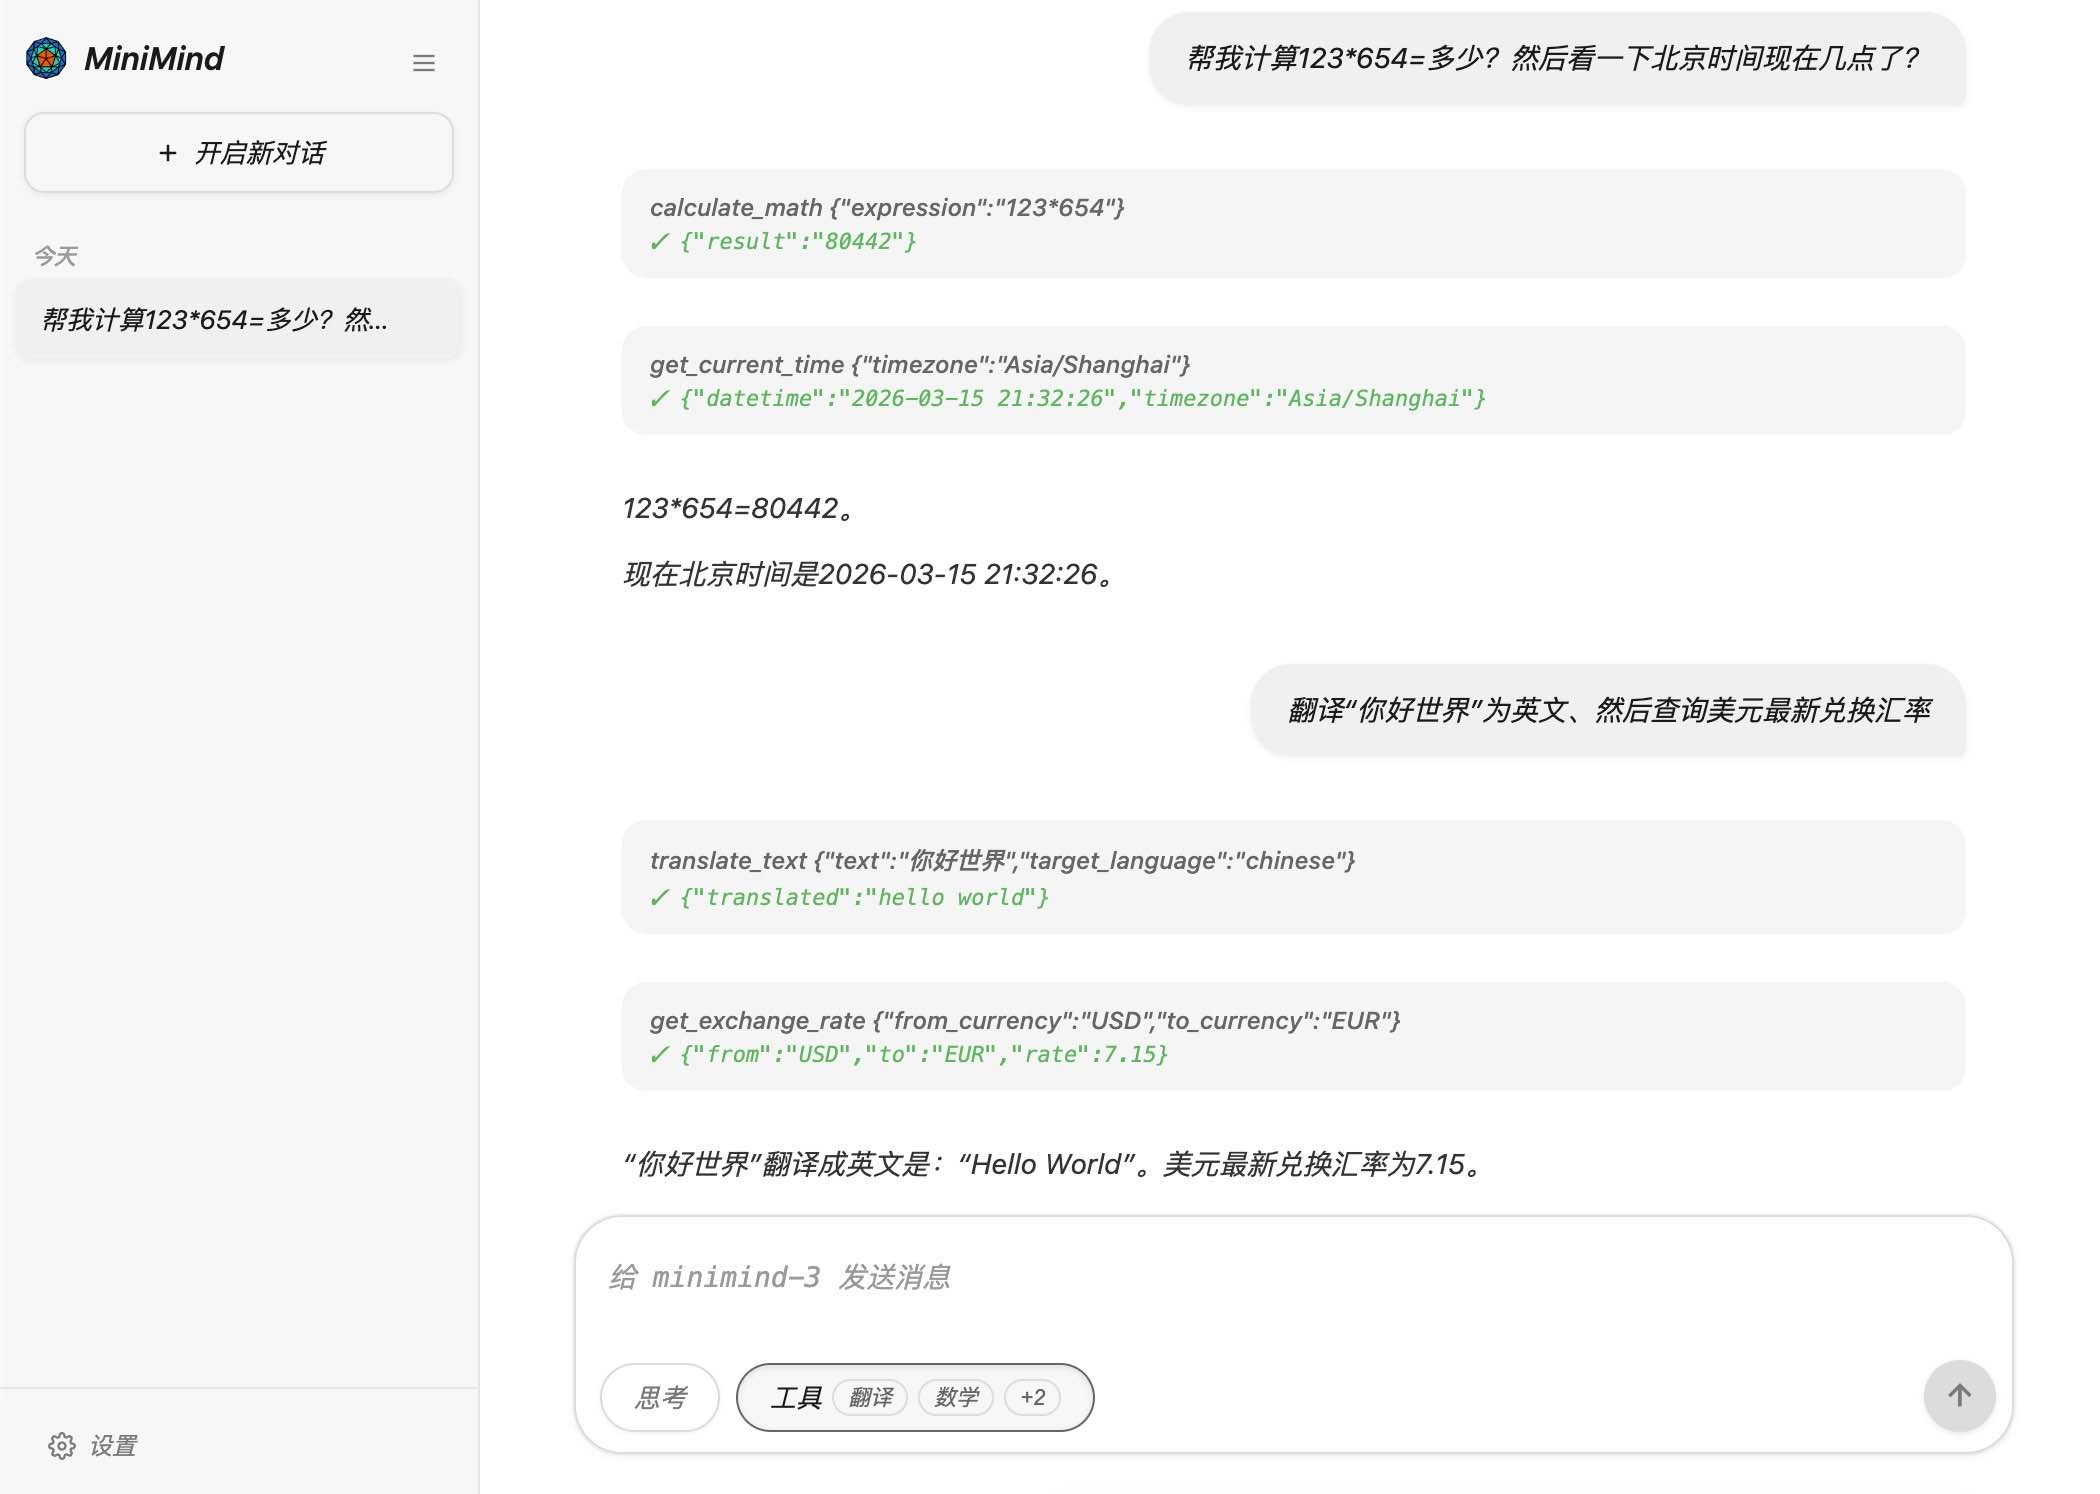Toggle the 数学 tool chip
The height and width of the screenshot is (1494, 2100).
[x=956, y=1397]
